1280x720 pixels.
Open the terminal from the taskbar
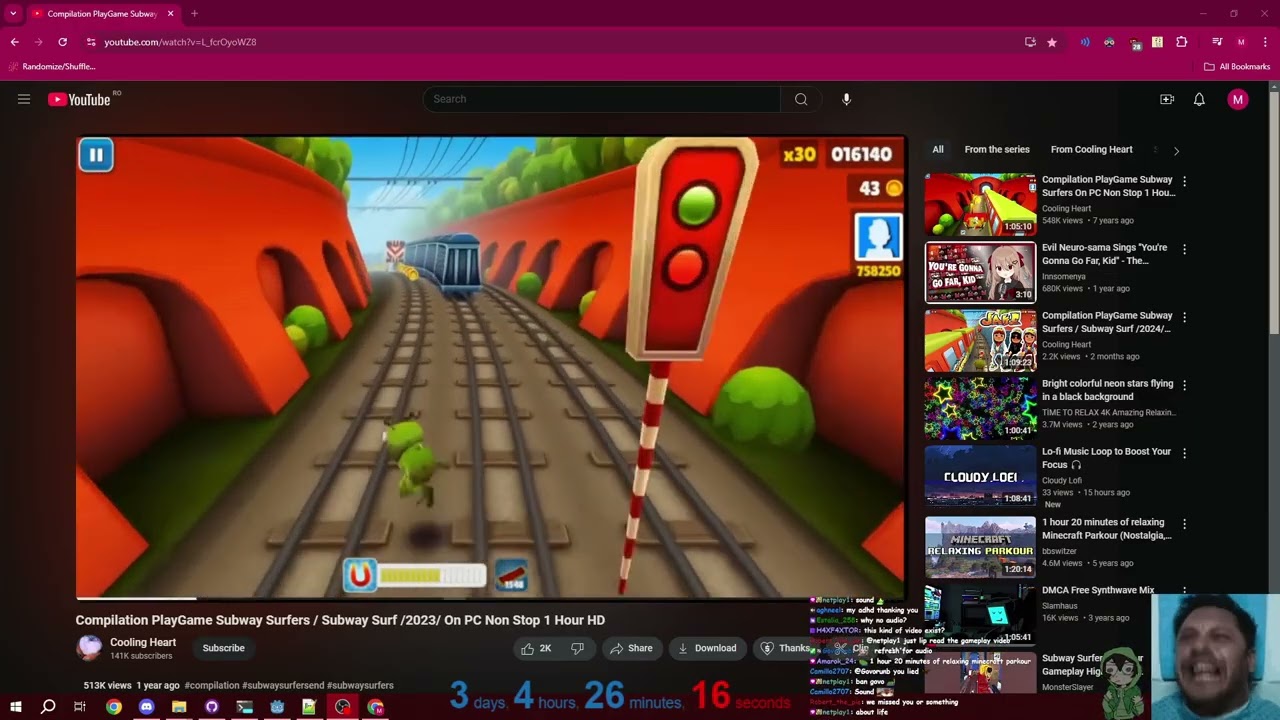[x=244, y=707]
